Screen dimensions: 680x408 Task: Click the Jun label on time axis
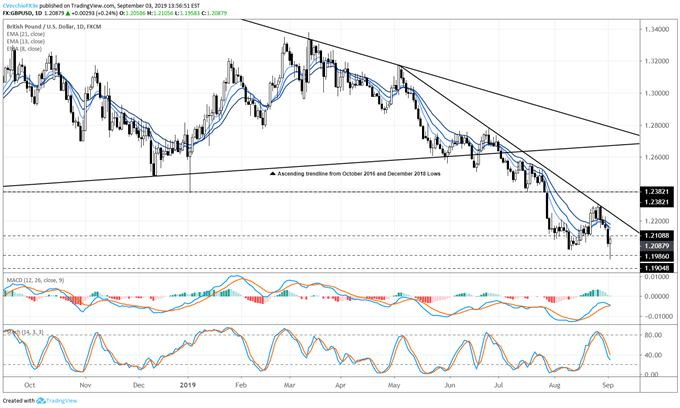tap(450, 385)
